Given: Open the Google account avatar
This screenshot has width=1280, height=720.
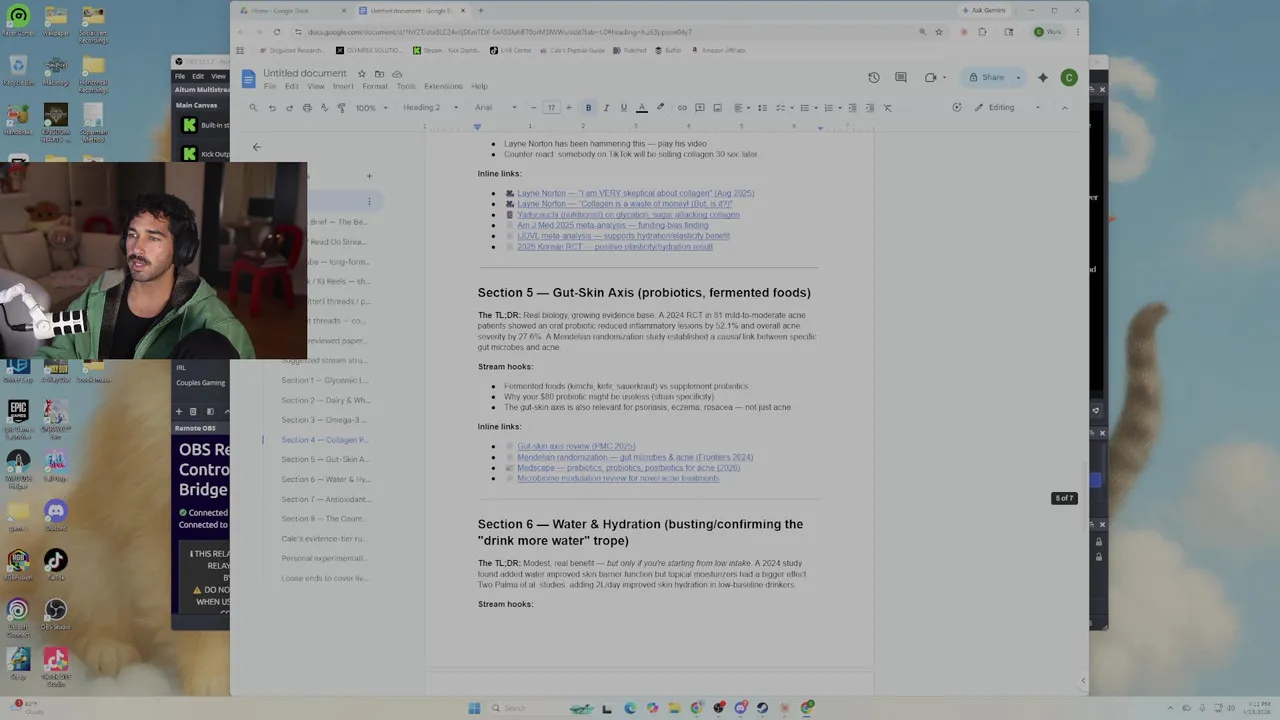Looking at the screenshot, I should (1069, 78).
